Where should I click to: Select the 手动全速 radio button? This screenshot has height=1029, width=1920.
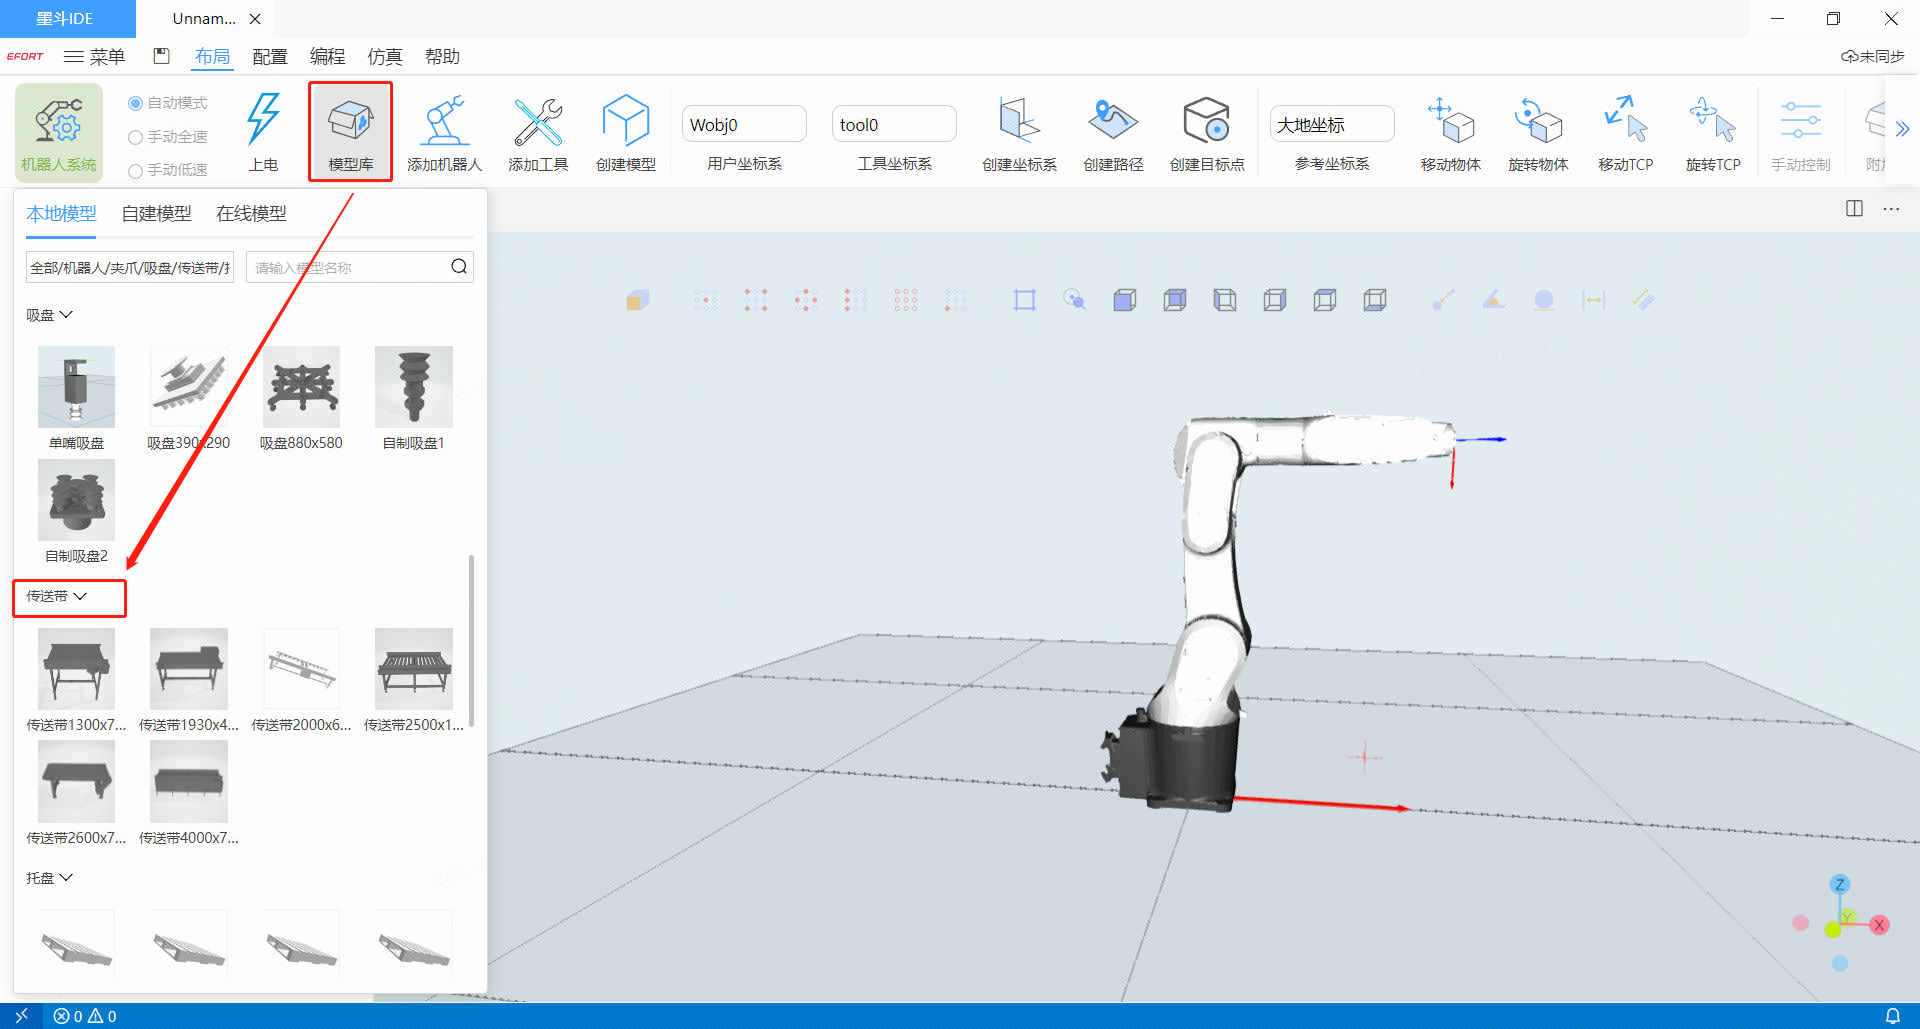(x=136, y=137)
